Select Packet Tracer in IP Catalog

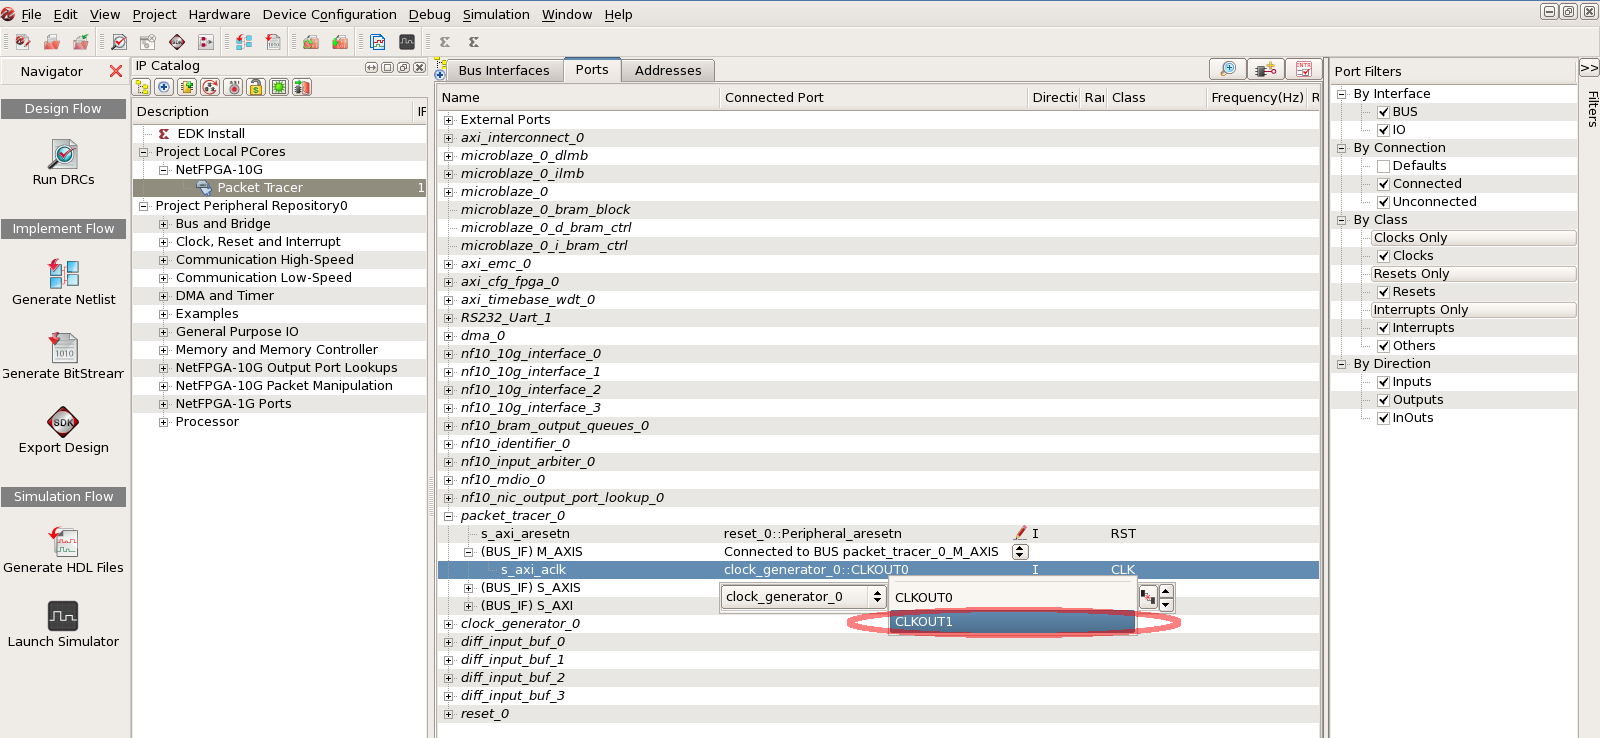coord(259,188)
